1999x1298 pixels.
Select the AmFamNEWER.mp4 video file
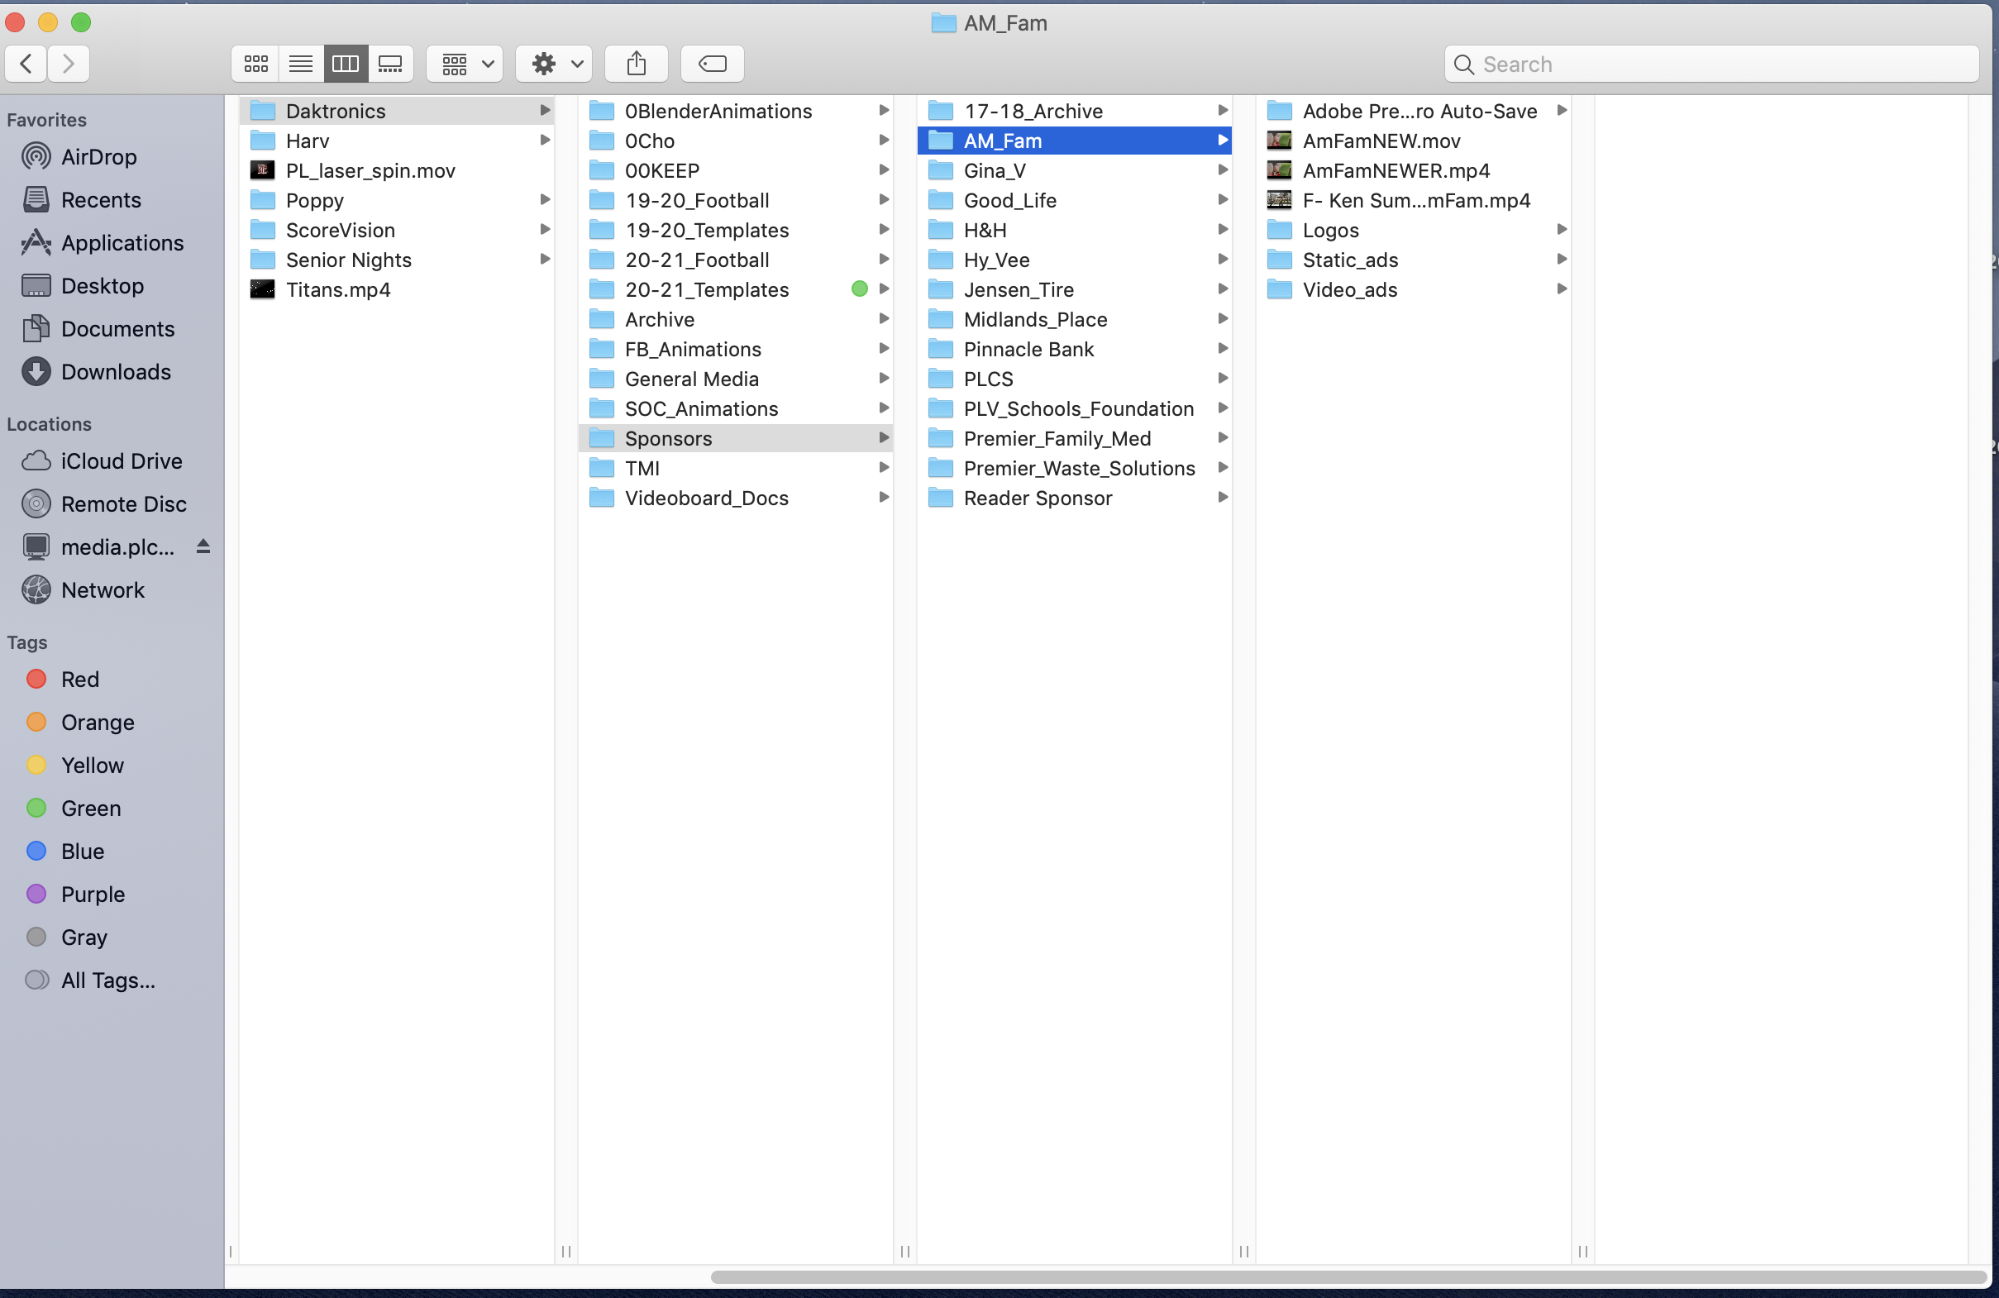pyautogui.click(x=1395, y=171)
